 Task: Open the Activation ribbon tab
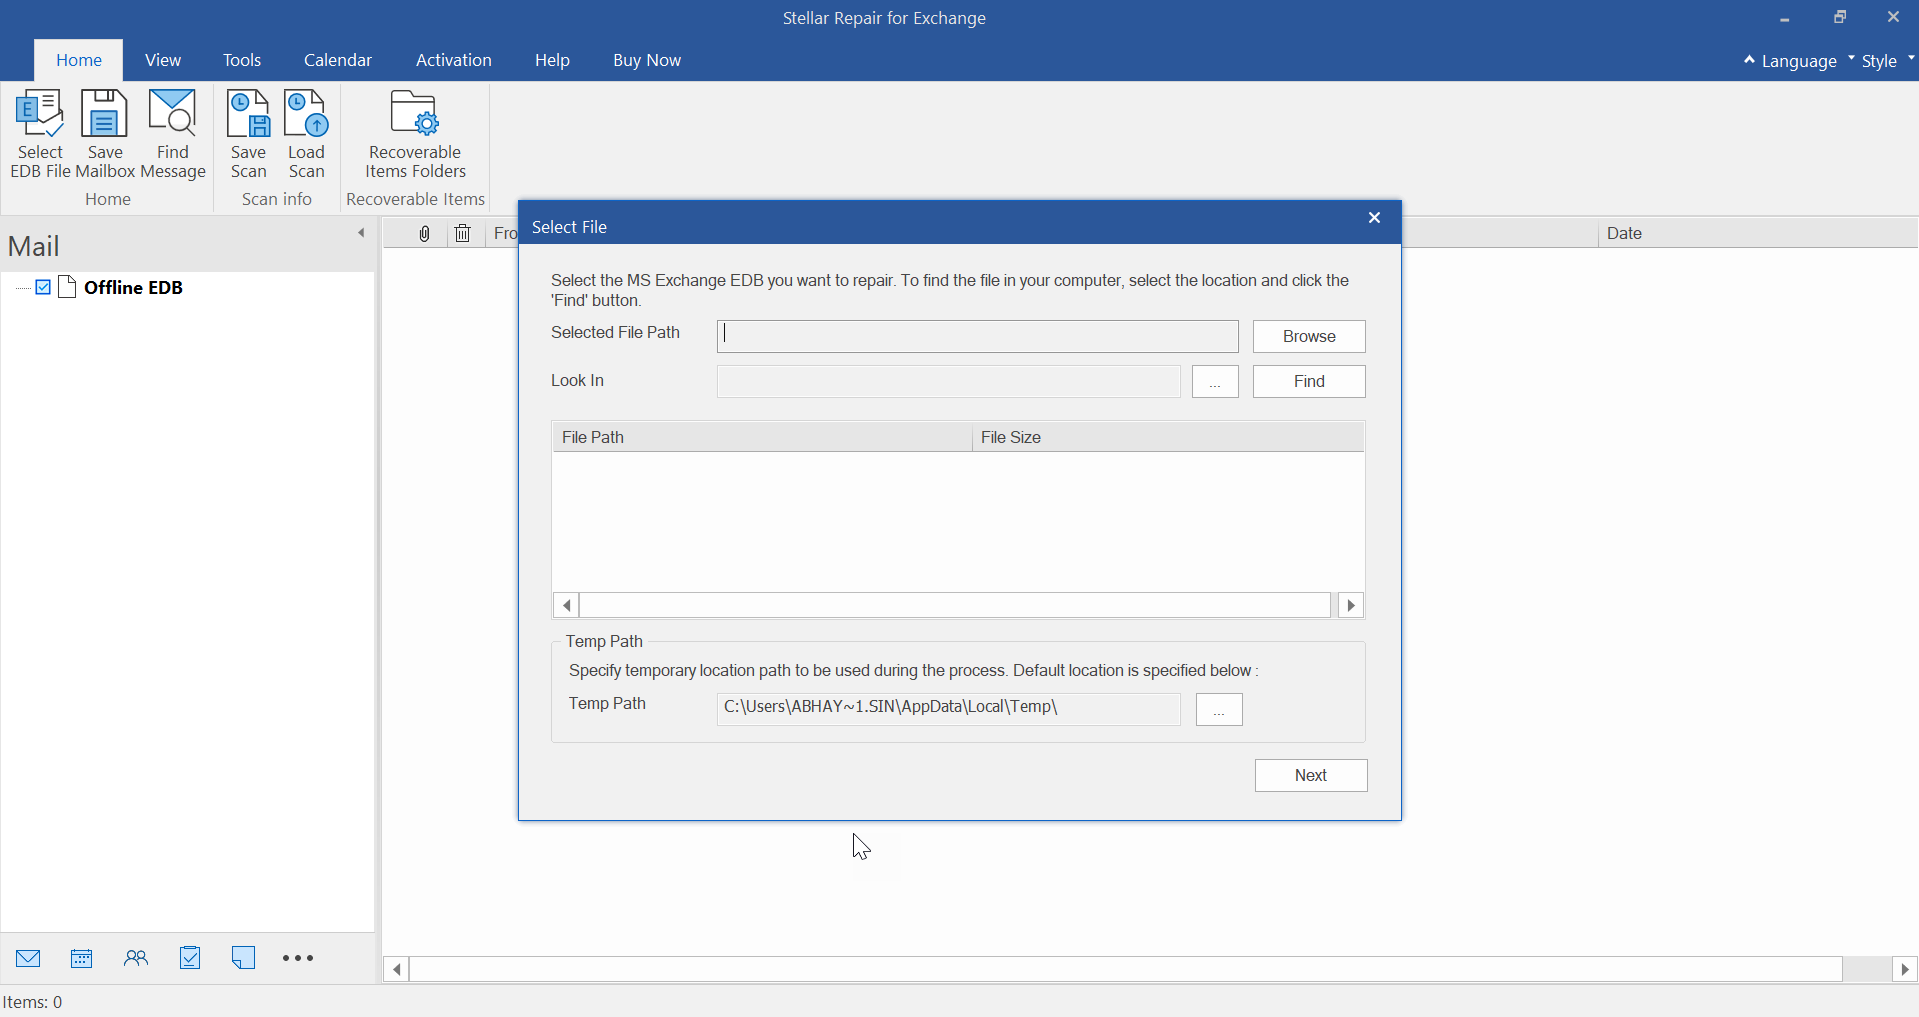[x=453, y=60]
